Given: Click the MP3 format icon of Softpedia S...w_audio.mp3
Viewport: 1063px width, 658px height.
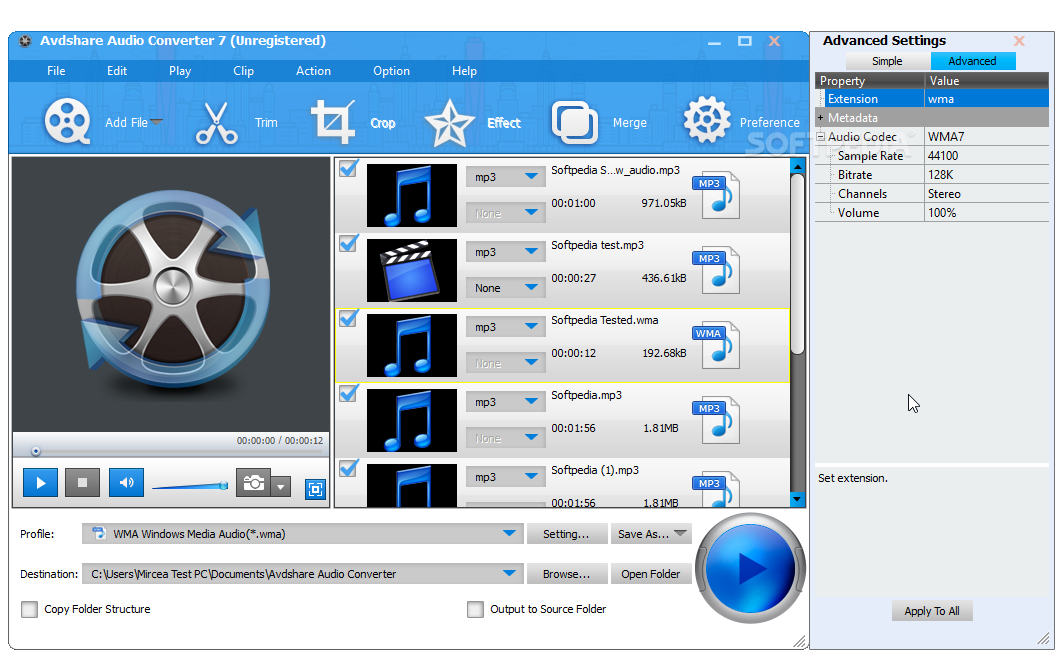Looking at the screenshot, I should pyautogui.click(x=716, y=196).
